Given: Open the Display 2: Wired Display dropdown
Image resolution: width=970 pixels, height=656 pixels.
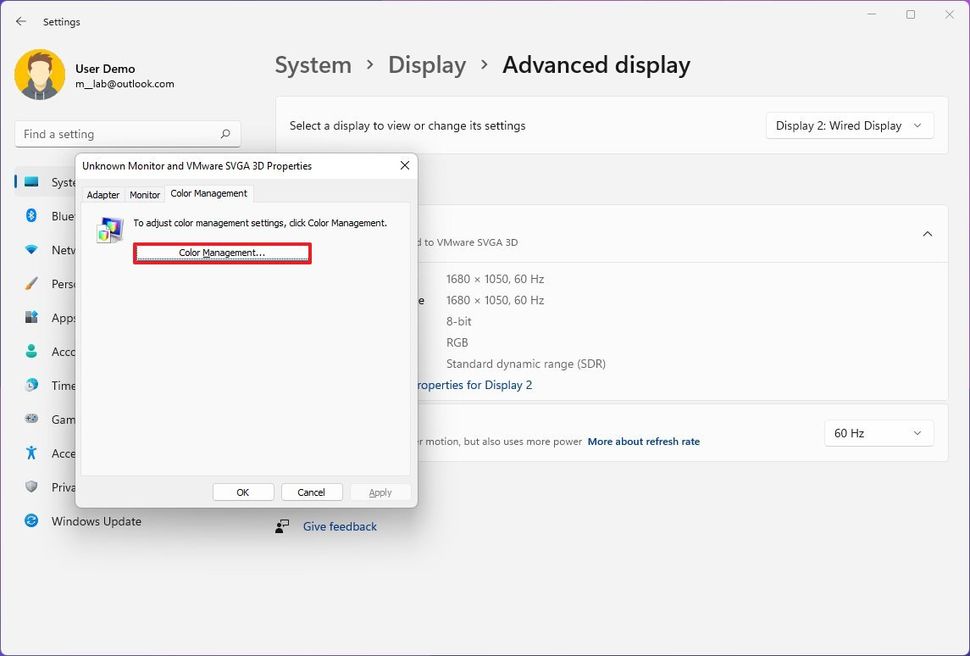Looking at the screenshot, I should [850, 126].
